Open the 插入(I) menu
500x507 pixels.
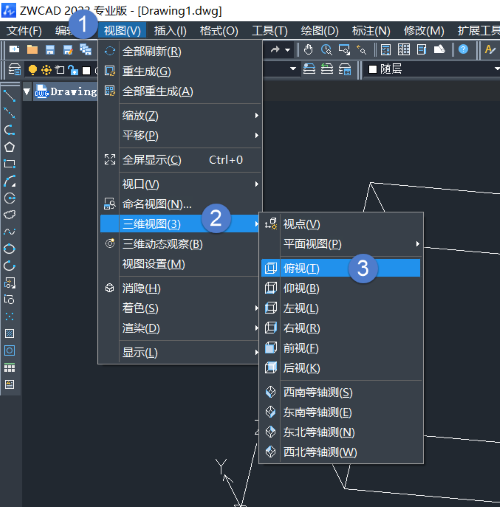170,31
